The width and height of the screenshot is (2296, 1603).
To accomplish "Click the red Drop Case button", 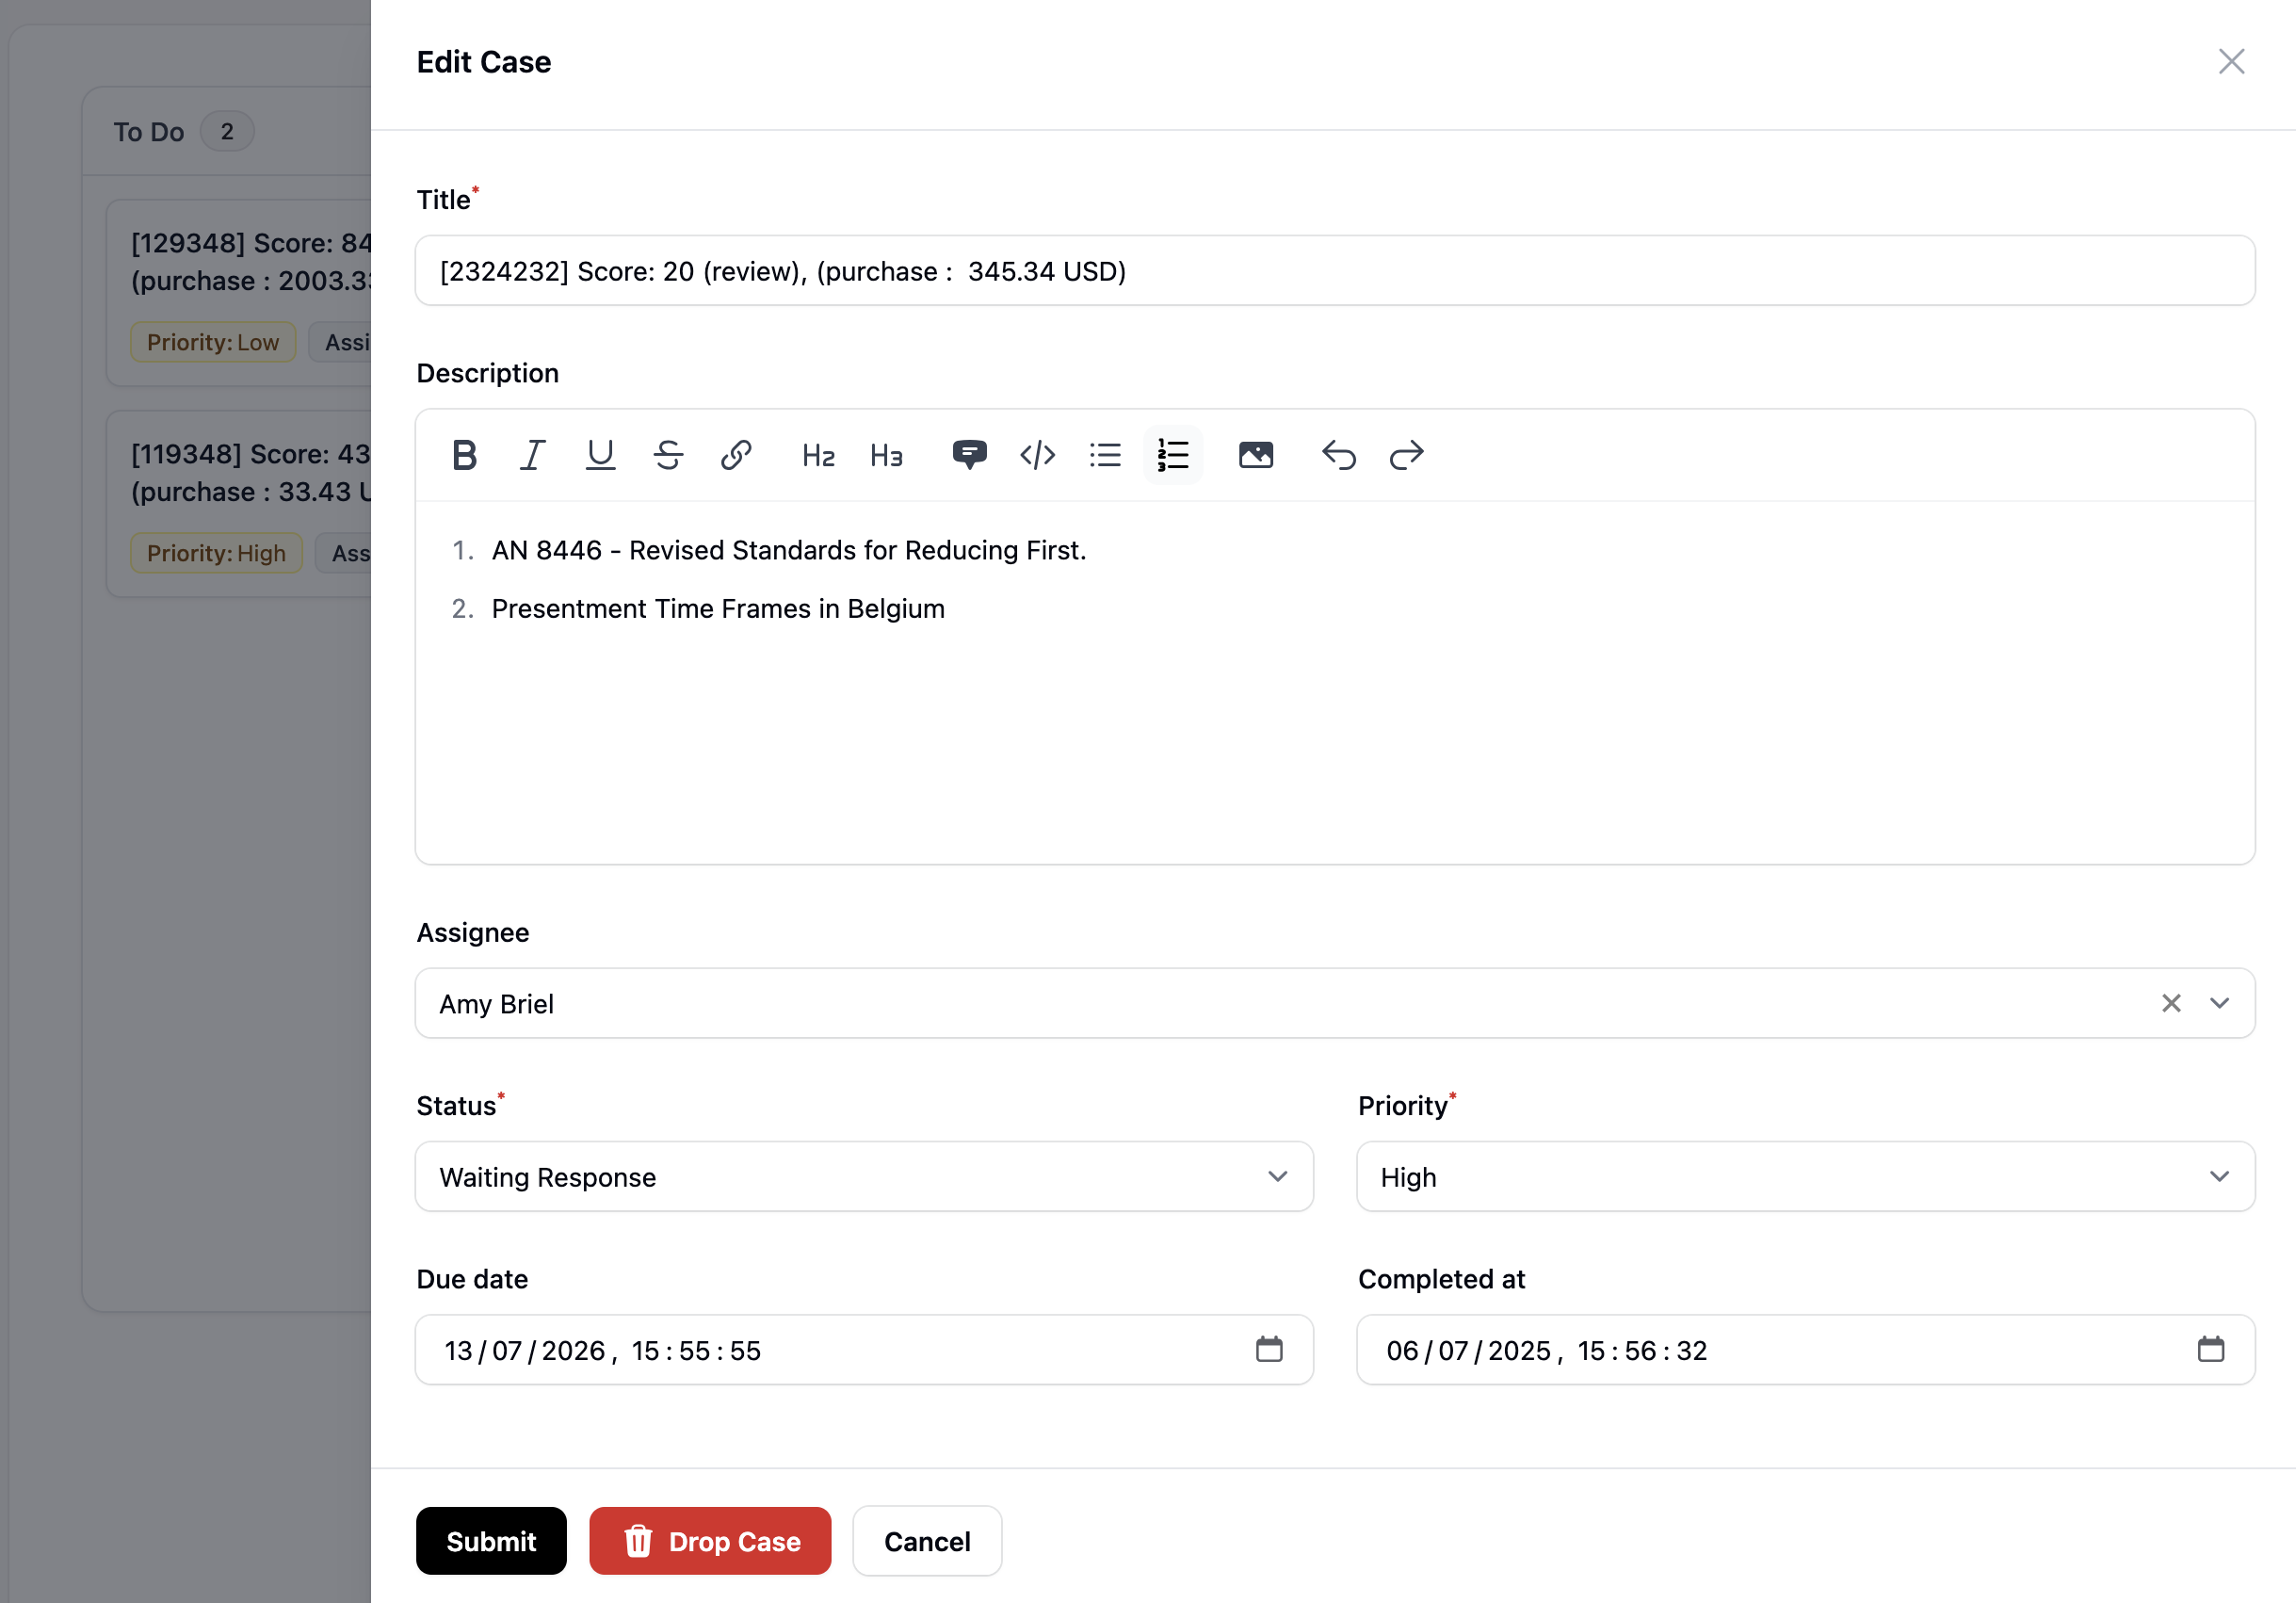I will [x=710, y=1540].
